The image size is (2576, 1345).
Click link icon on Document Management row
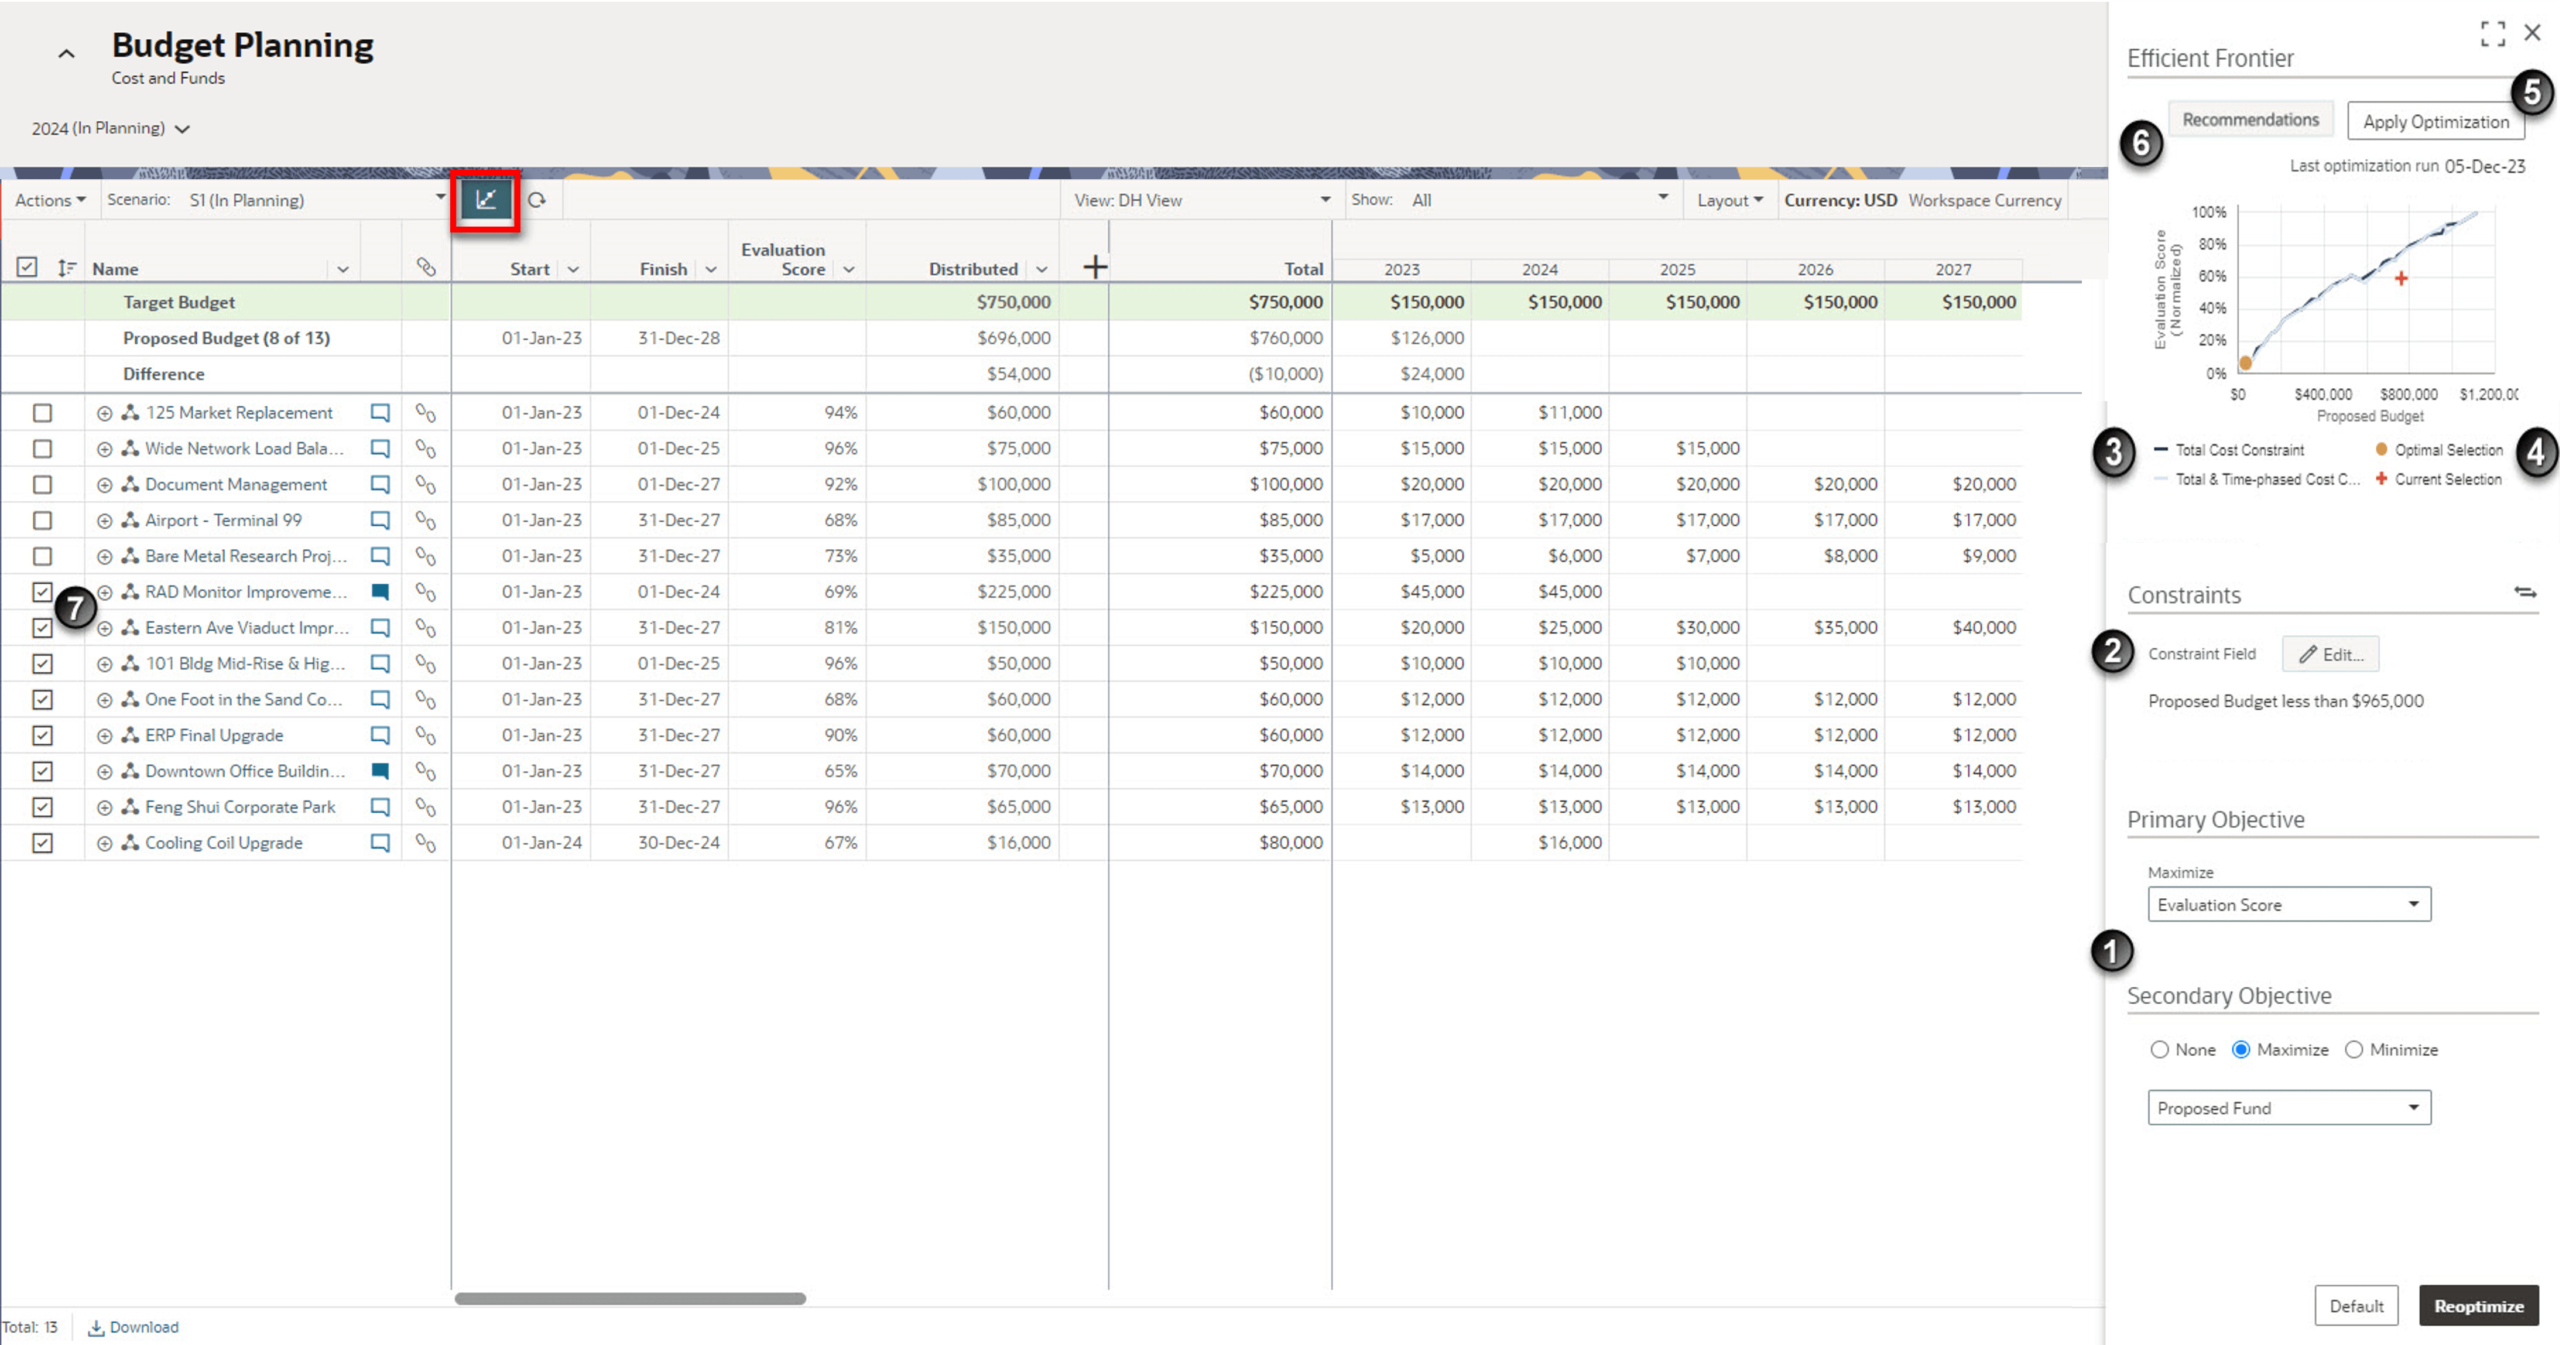pos(425,485)
